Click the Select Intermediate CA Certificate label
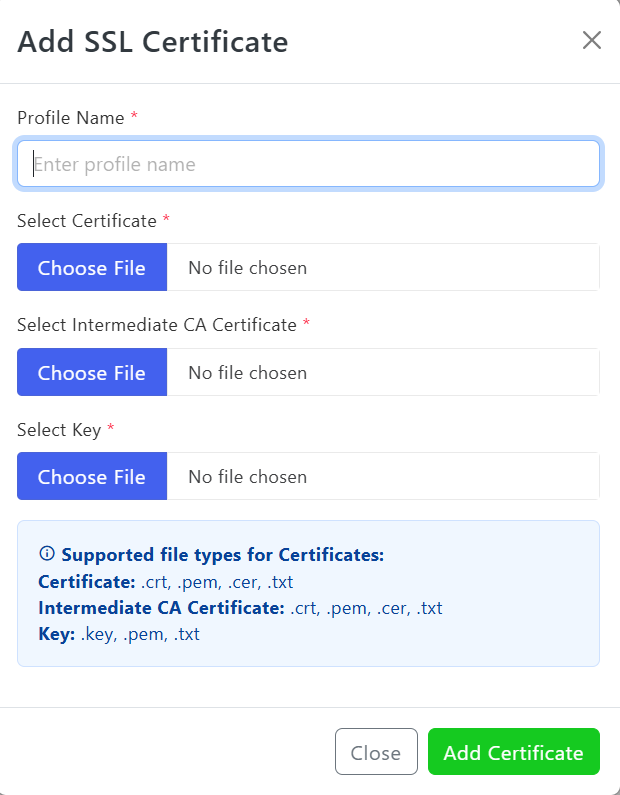This screenshot has height=795, width=620. point(157,325)
